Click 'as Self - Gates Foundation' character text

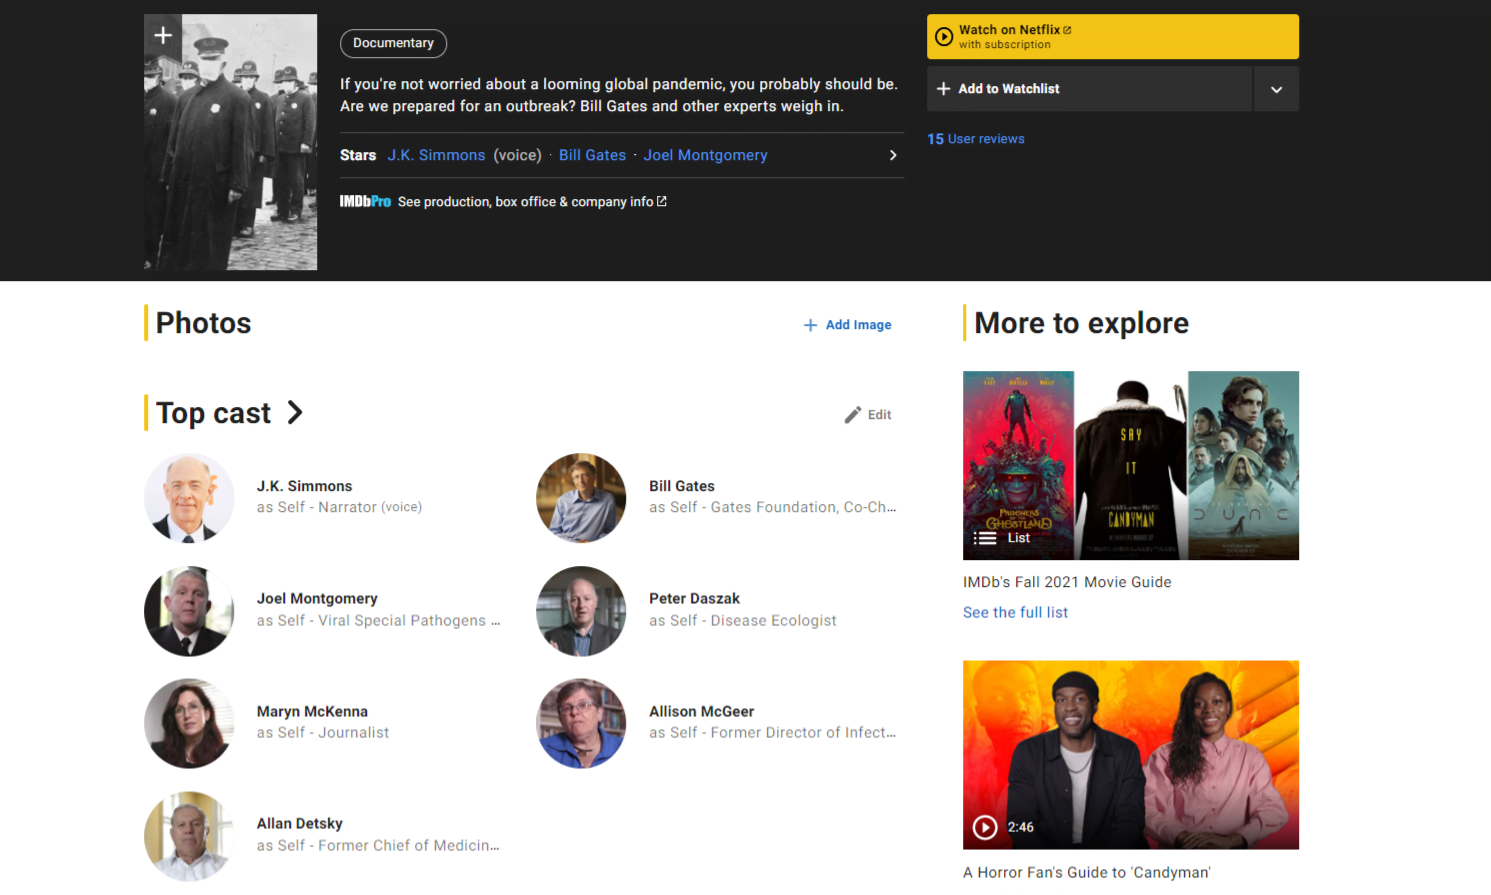[x=772, y=507]
